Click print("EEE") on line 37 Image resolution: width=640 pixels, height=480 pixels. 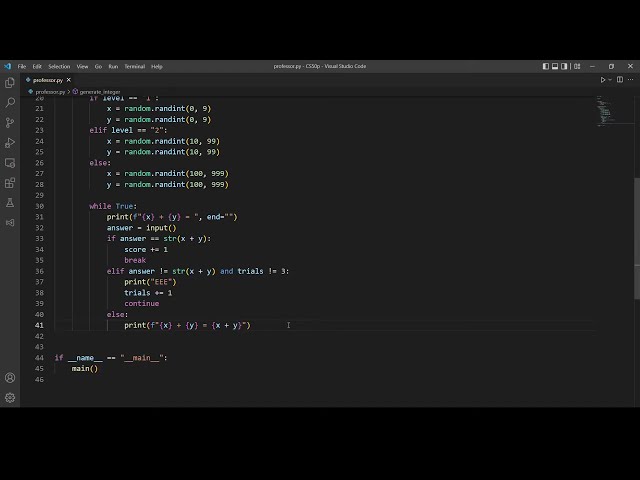point(150,282)
